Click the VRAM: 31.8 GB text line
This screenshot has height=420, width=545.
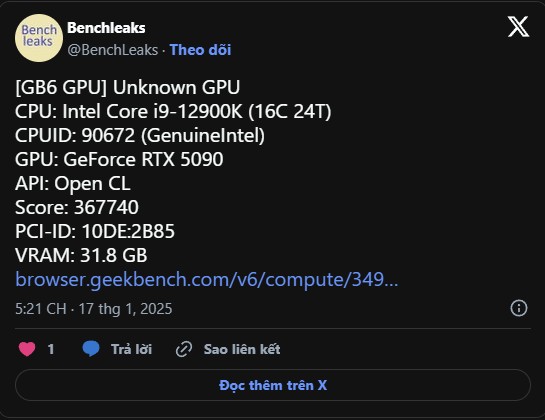coord(81,255)
